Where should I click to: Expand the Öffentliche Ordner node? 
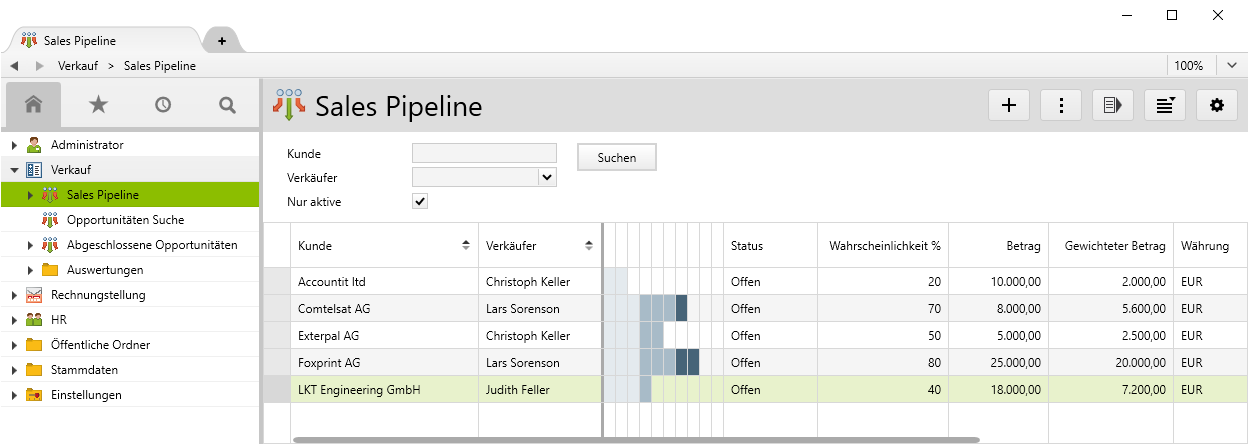click(14, 345)
